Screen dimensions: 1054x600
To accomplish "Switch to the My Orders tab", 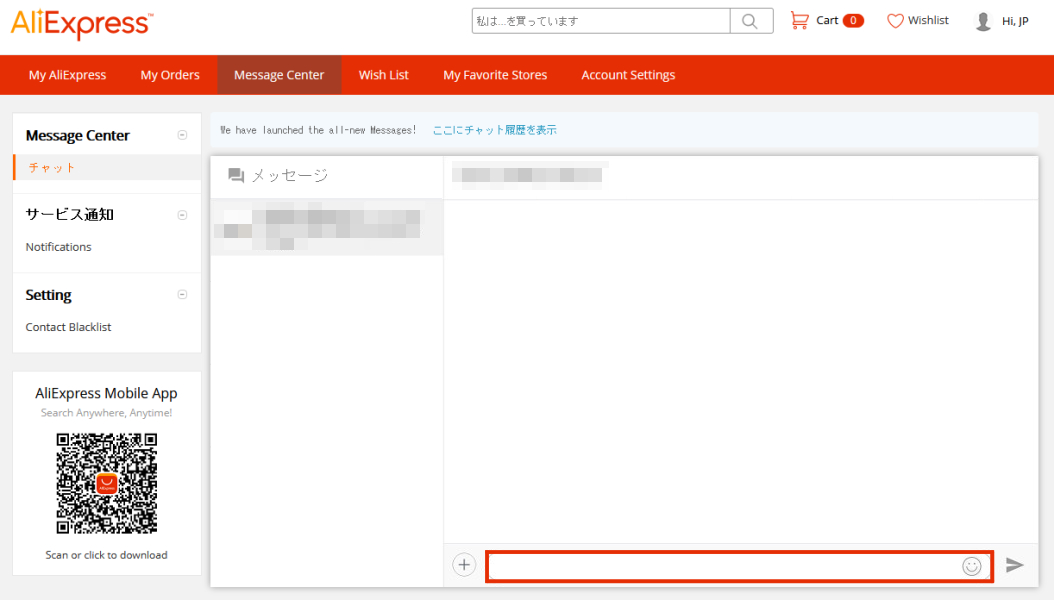I will click(x=169, y=74).
